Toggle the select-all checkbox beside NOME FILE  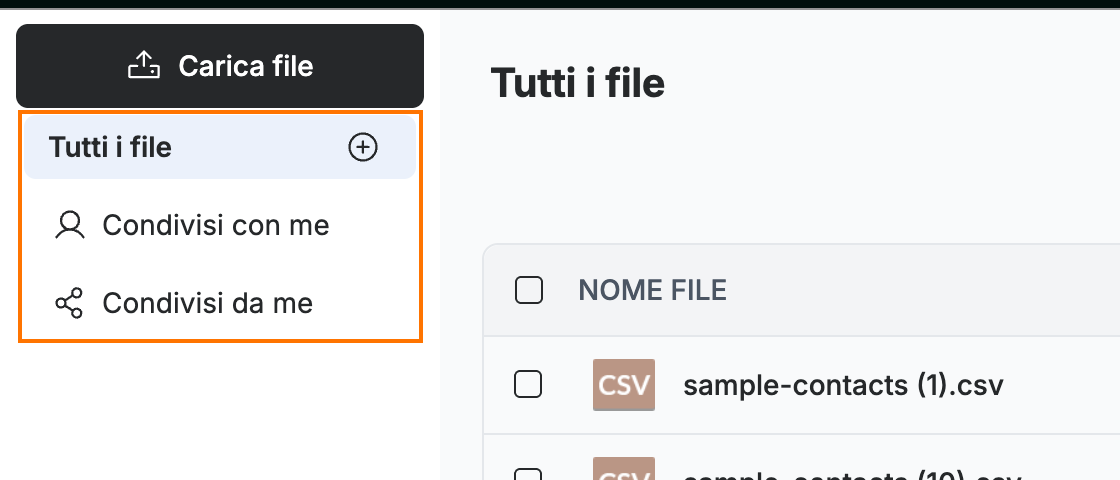coord(529,290)
